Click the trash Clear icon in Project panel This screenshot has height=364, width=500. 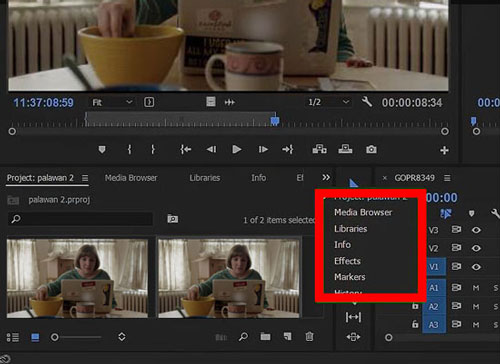click(x=309, y=337)
